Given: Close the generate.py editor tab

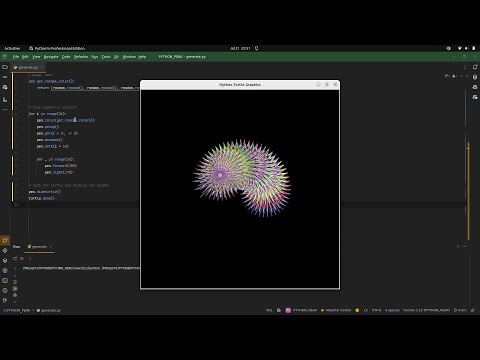Looking at the screenshot, I should 42,67.
